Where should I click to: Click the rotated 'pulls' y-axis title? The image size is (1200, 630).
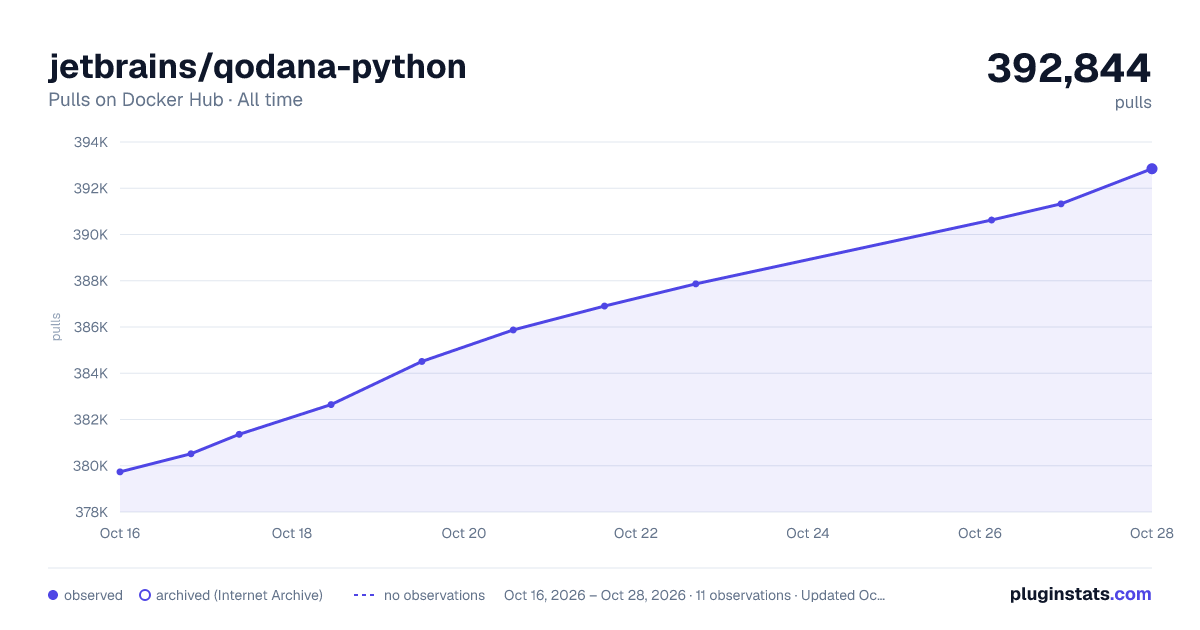pos(56,327)
